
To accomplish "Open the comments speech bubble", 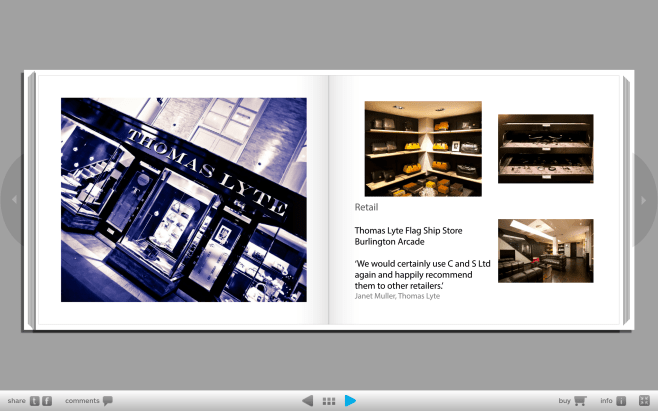I will click(108, 401).
